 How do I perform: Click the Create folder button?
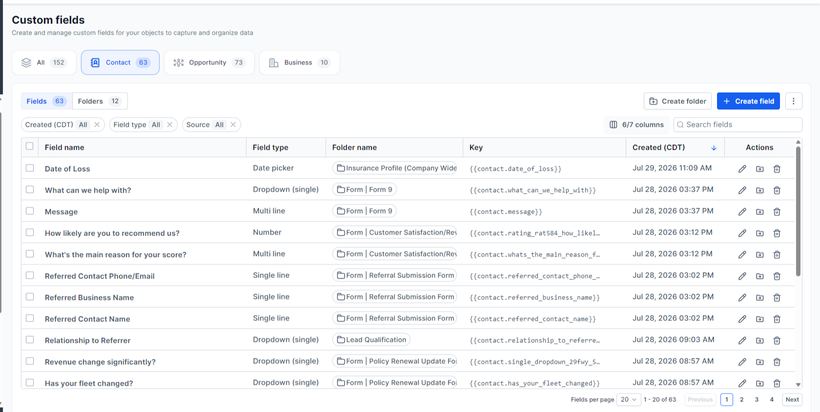pos(678,101)
